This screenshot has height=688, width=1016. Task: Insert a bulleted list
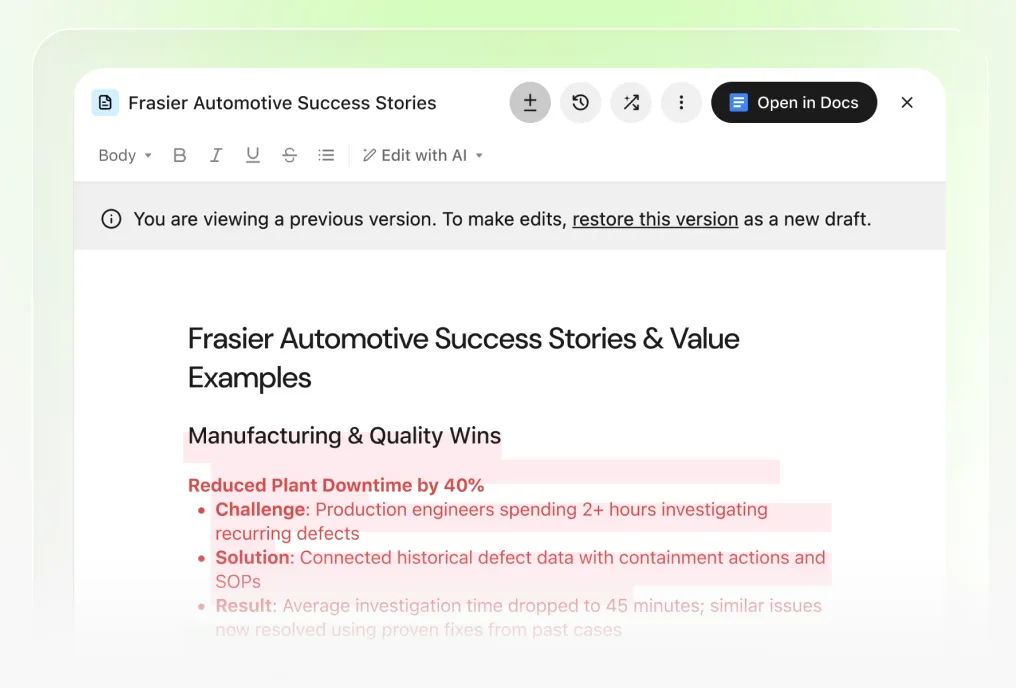[326, 155]
